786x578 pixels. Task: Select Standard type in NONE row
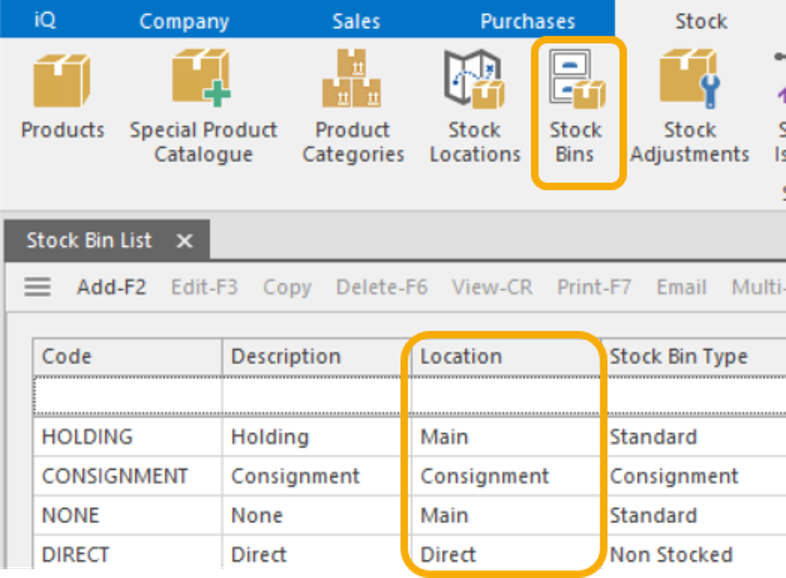693,515
